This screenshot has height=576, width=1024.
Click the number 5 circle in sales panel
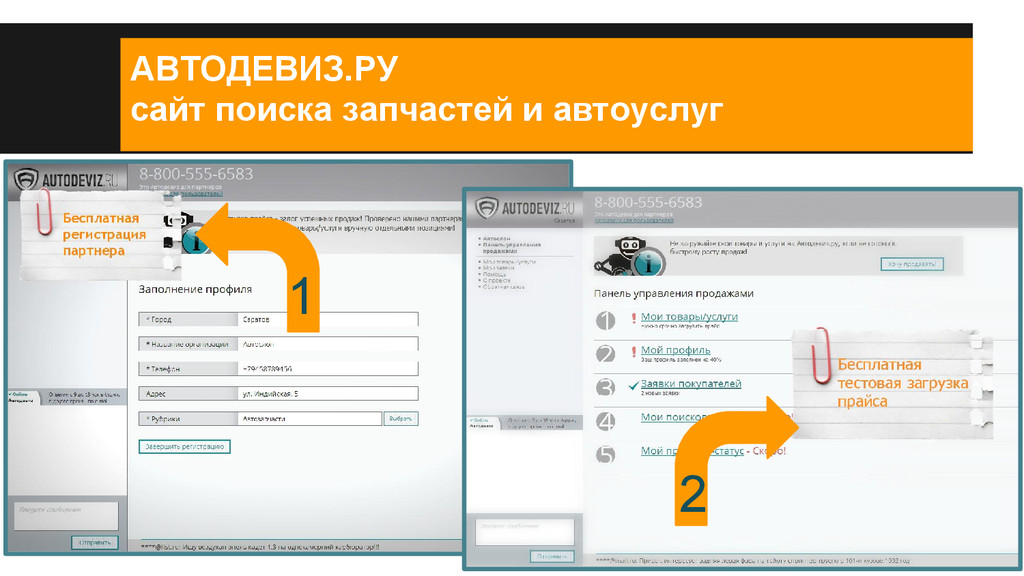[605, 454]
